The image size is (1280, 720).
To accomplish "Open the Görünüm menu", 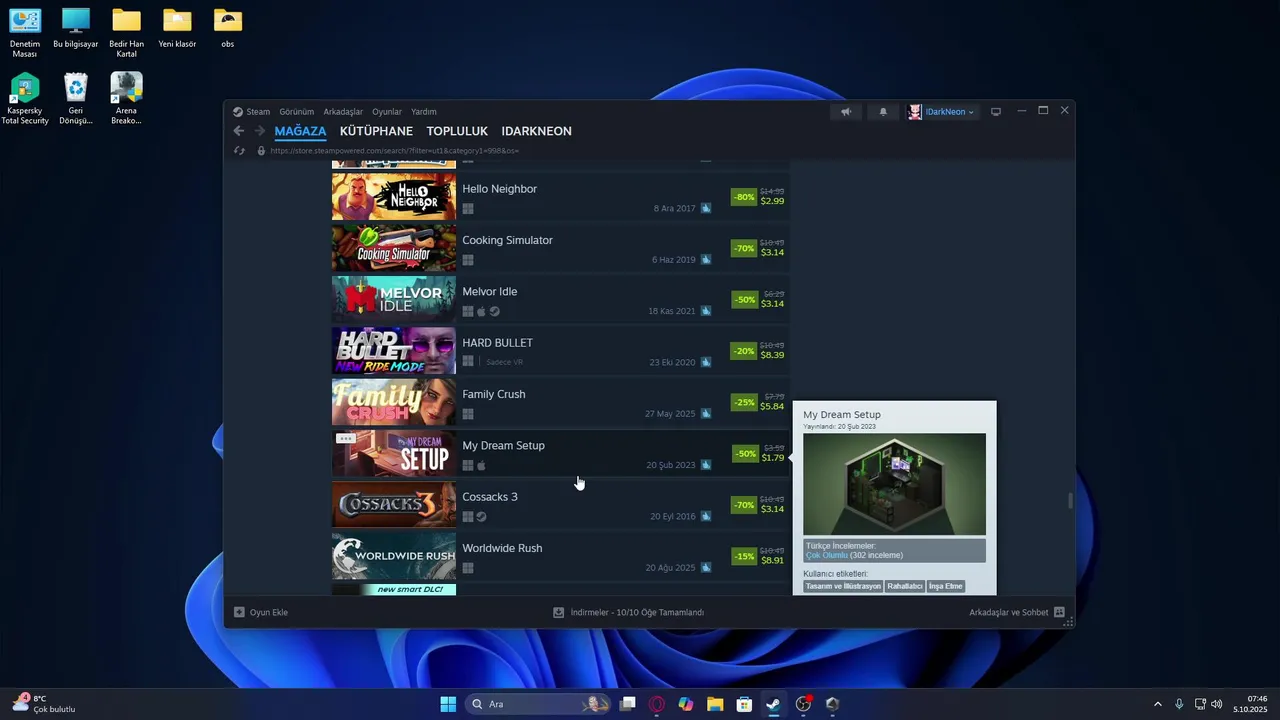I will (297, 112).
